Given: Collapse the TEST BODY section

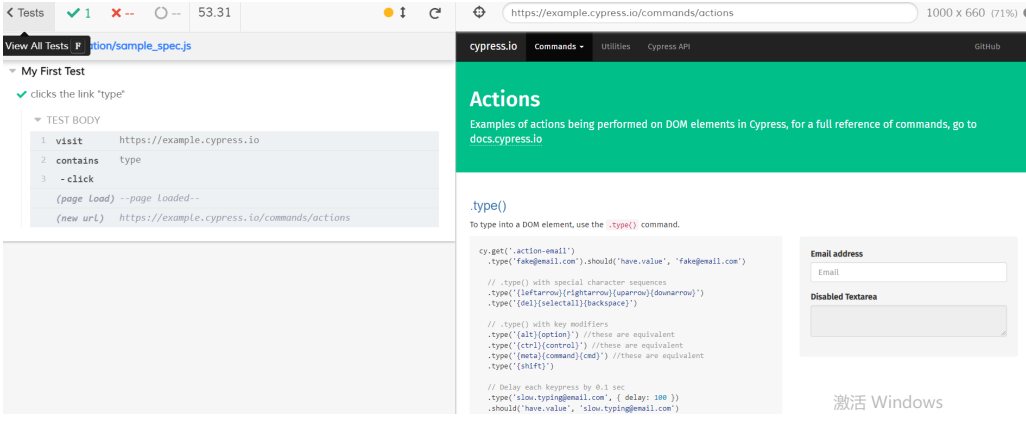Looking at the screenshot, I should [x=38, y=120].
